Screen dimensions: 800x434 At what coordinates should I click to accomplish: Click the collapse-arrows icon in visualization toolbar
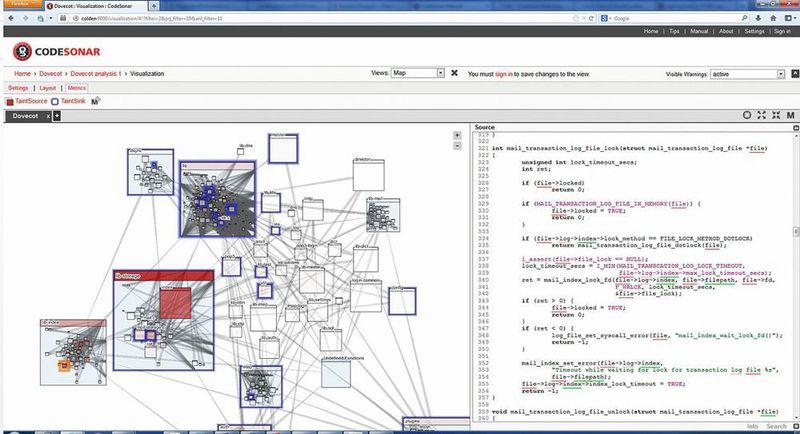[776, 115]
